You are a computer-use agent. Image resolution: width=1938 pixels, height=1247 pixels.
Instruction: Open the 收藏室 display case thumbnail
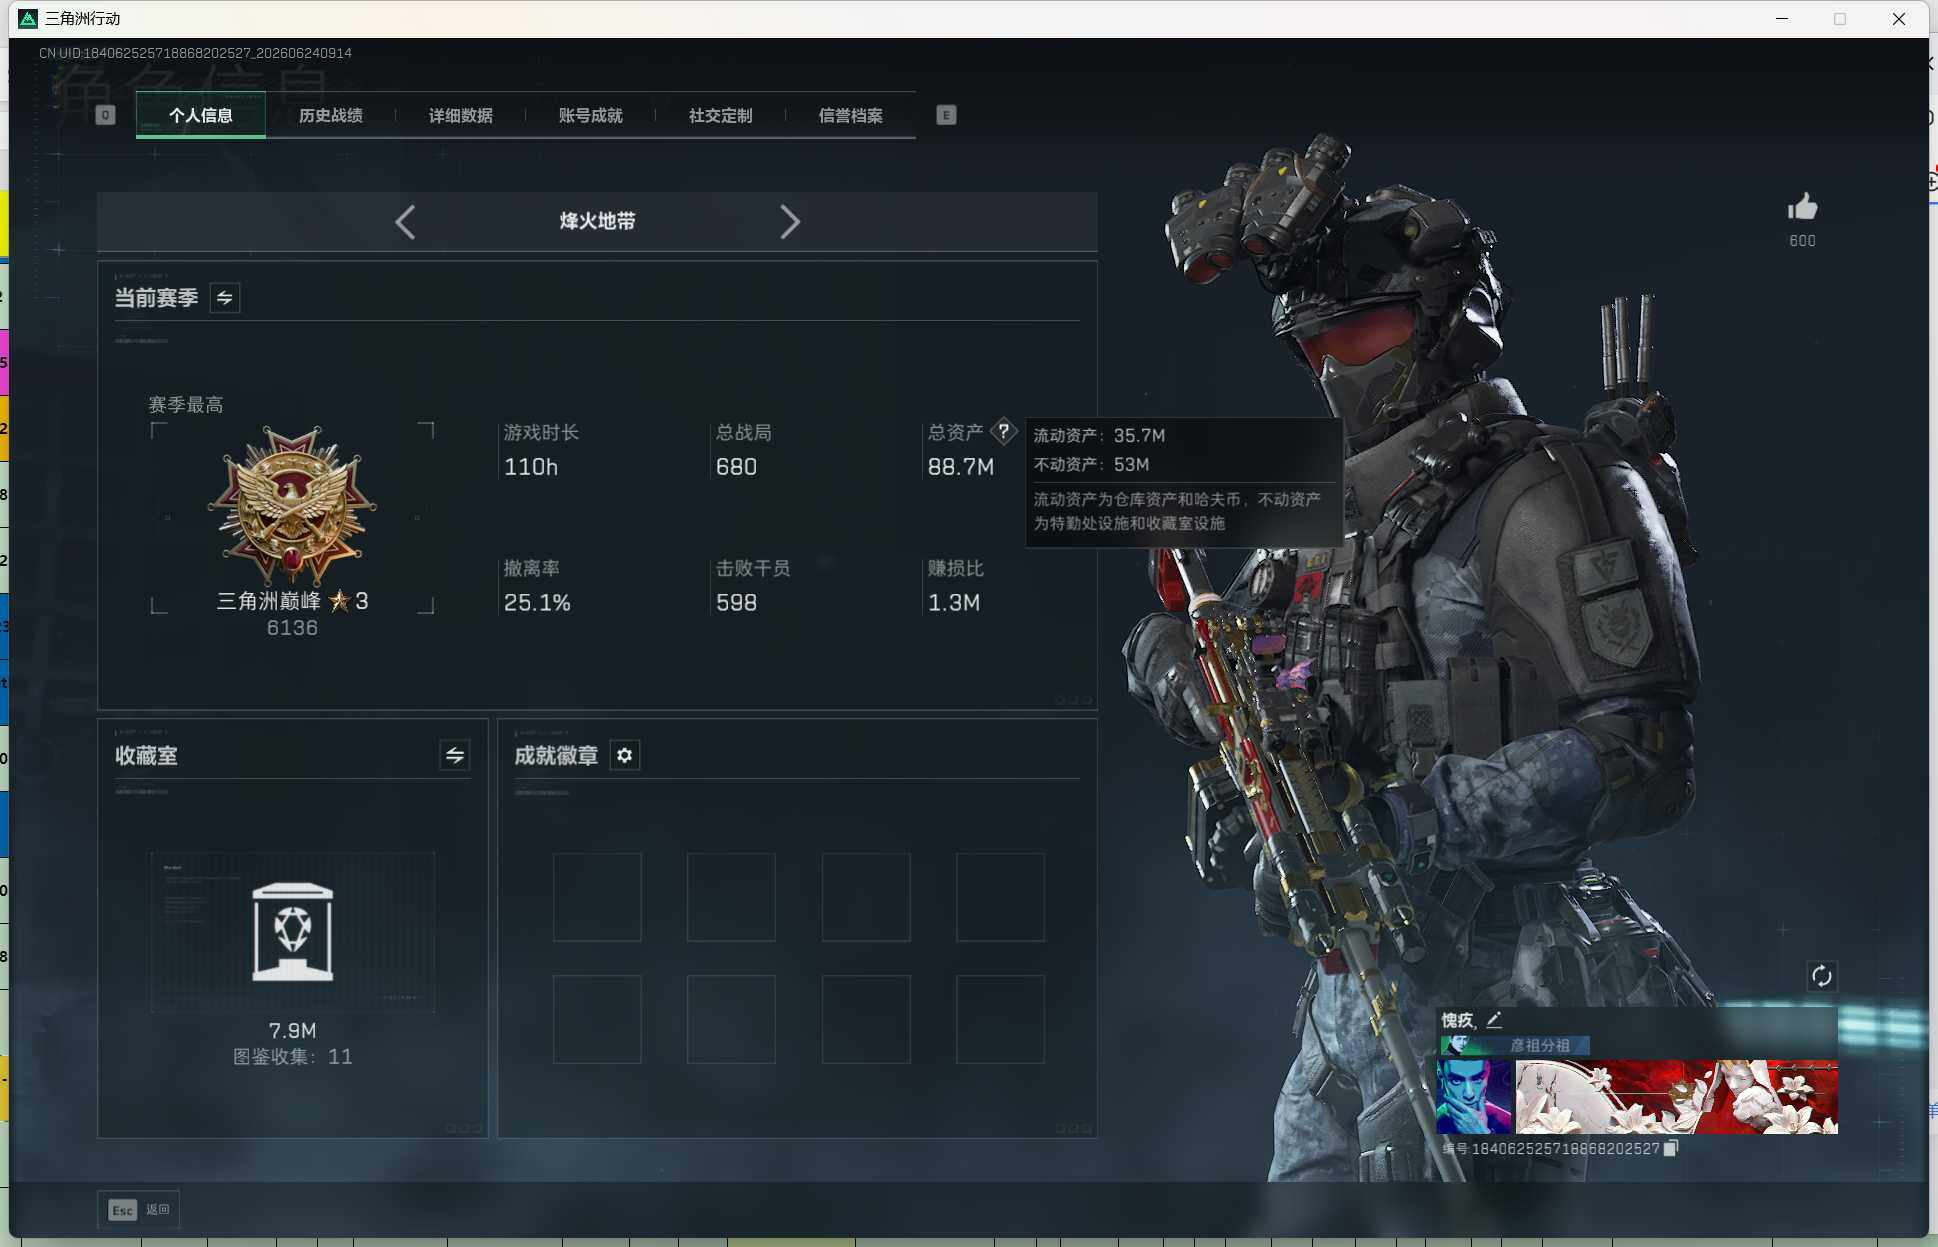pos(293,932)
